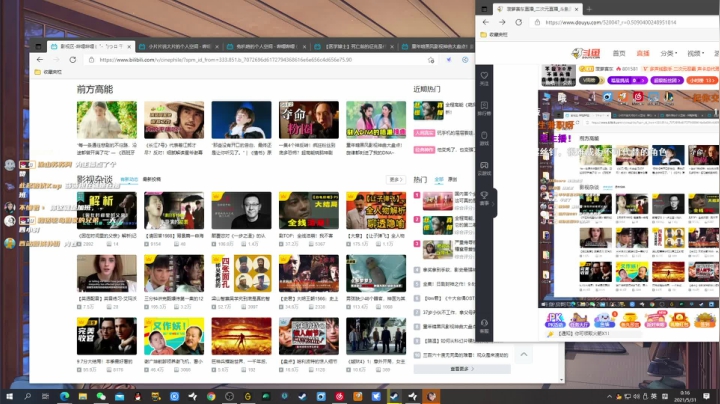This screenshot has width=720, height=404.
Task: Open notification center in system tray
Action: pos(707,396)
